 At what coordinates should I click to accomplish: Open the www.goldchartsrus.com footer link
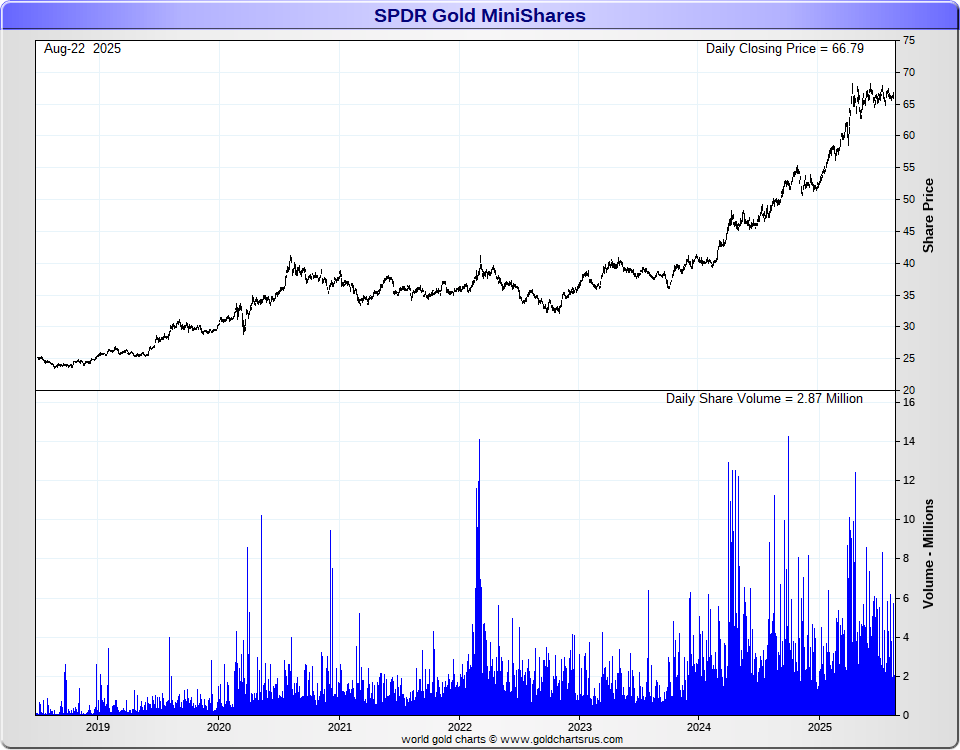(x=559, y=740)
